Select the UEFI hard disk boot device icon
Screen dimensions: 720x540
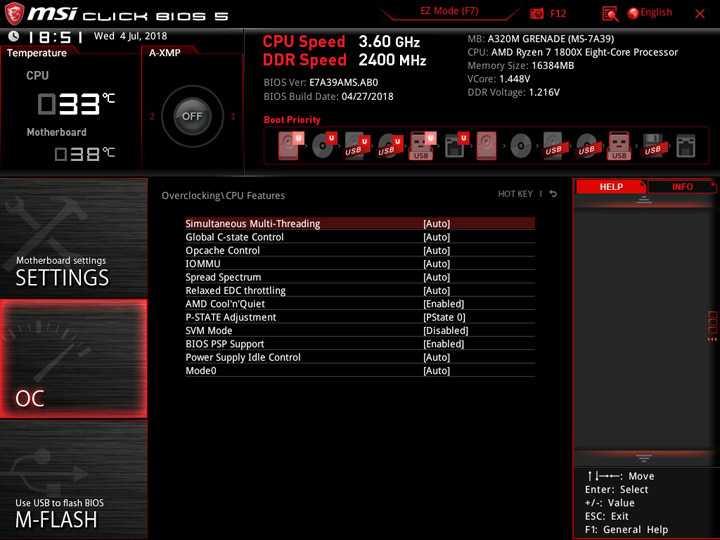290,146
